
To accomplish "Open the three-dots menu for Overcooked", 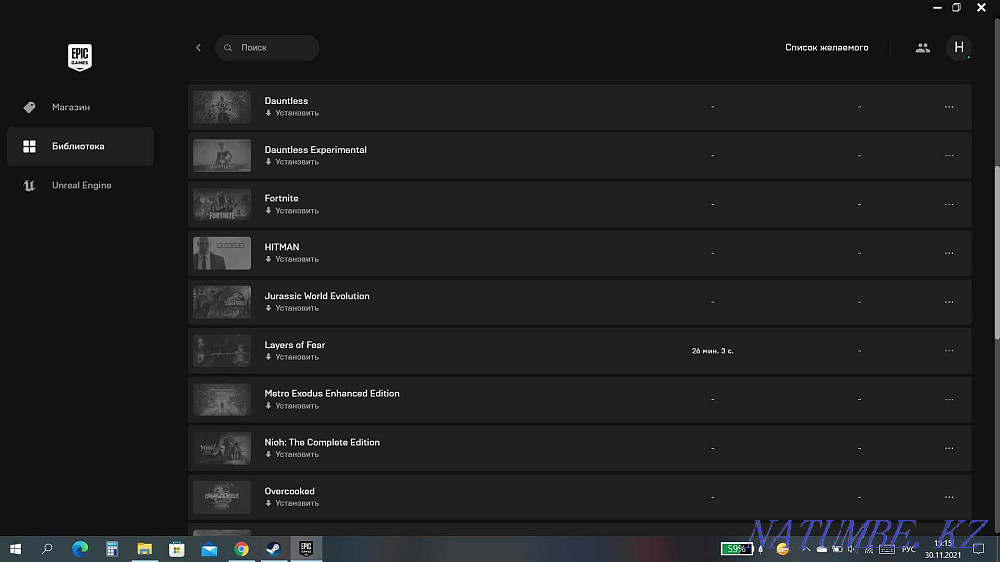I will click(x=949, y=497).
